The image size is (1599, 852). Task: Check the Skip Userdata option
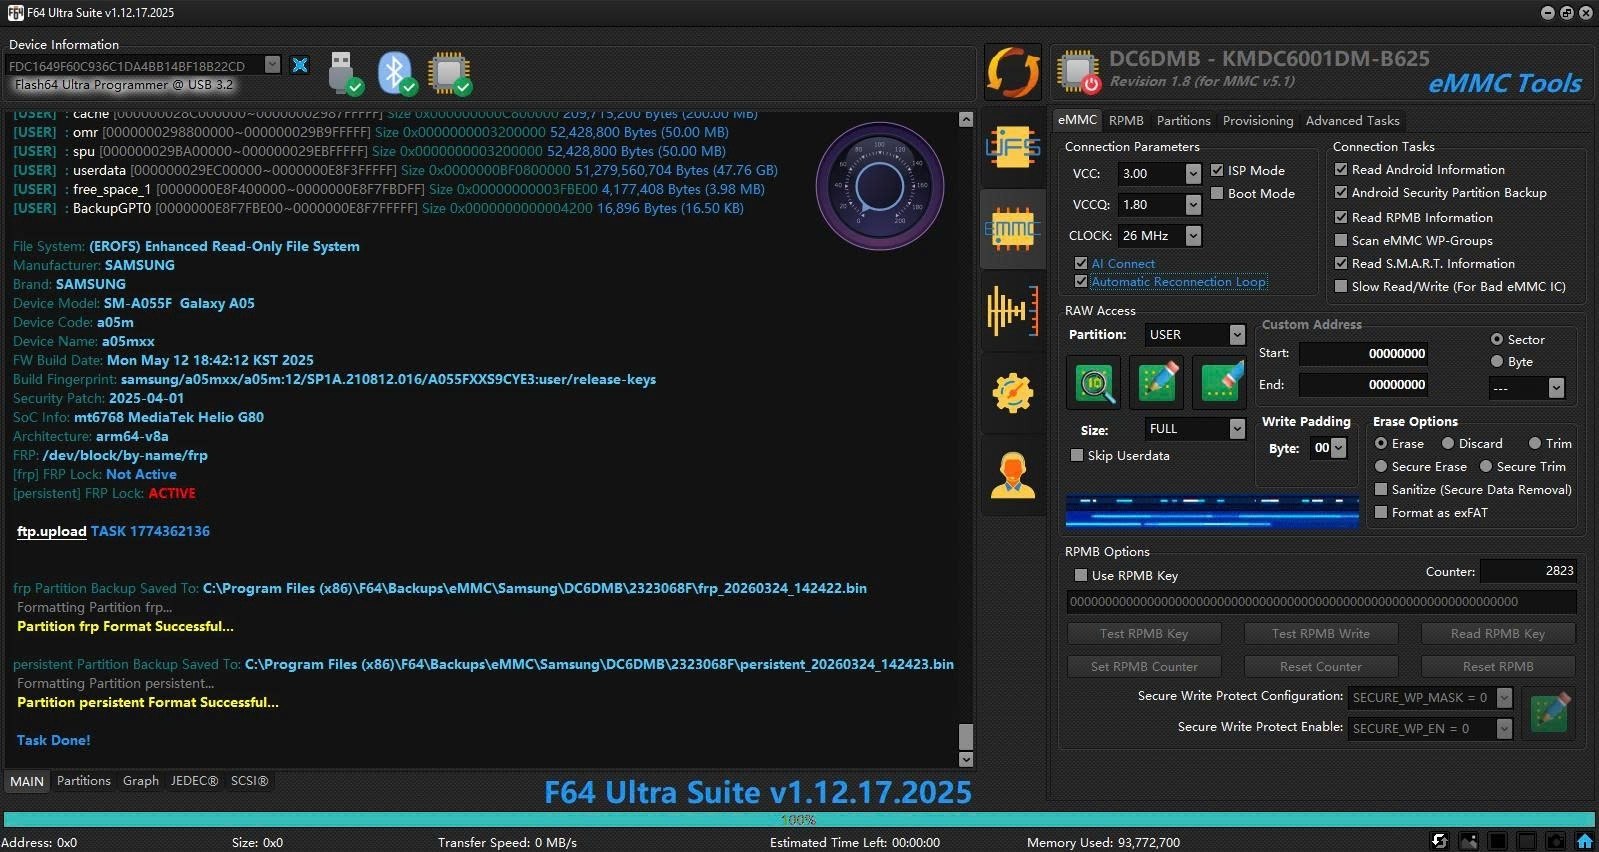1077,455
